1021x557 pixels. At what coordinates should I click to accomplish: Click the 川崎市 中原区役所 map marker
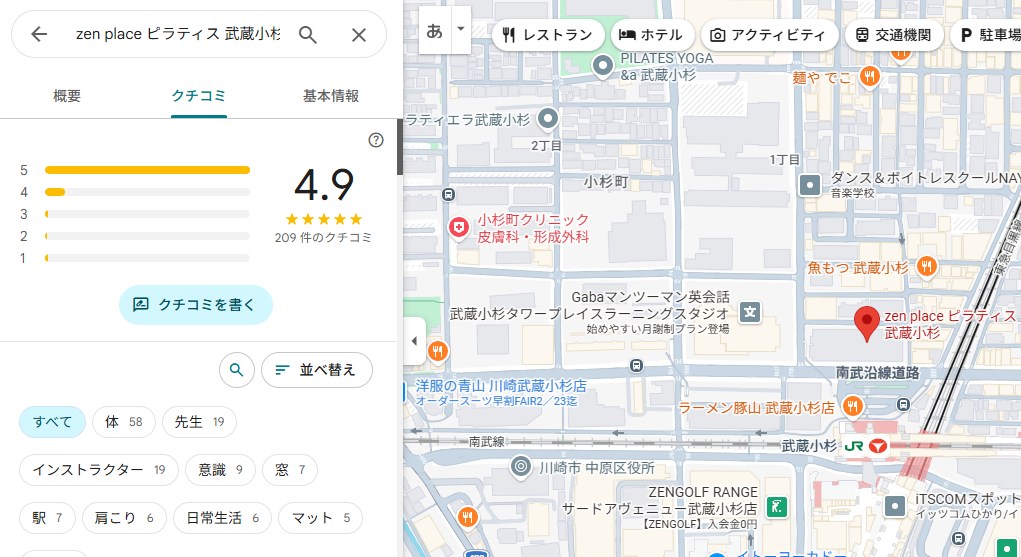pos(520,466)
